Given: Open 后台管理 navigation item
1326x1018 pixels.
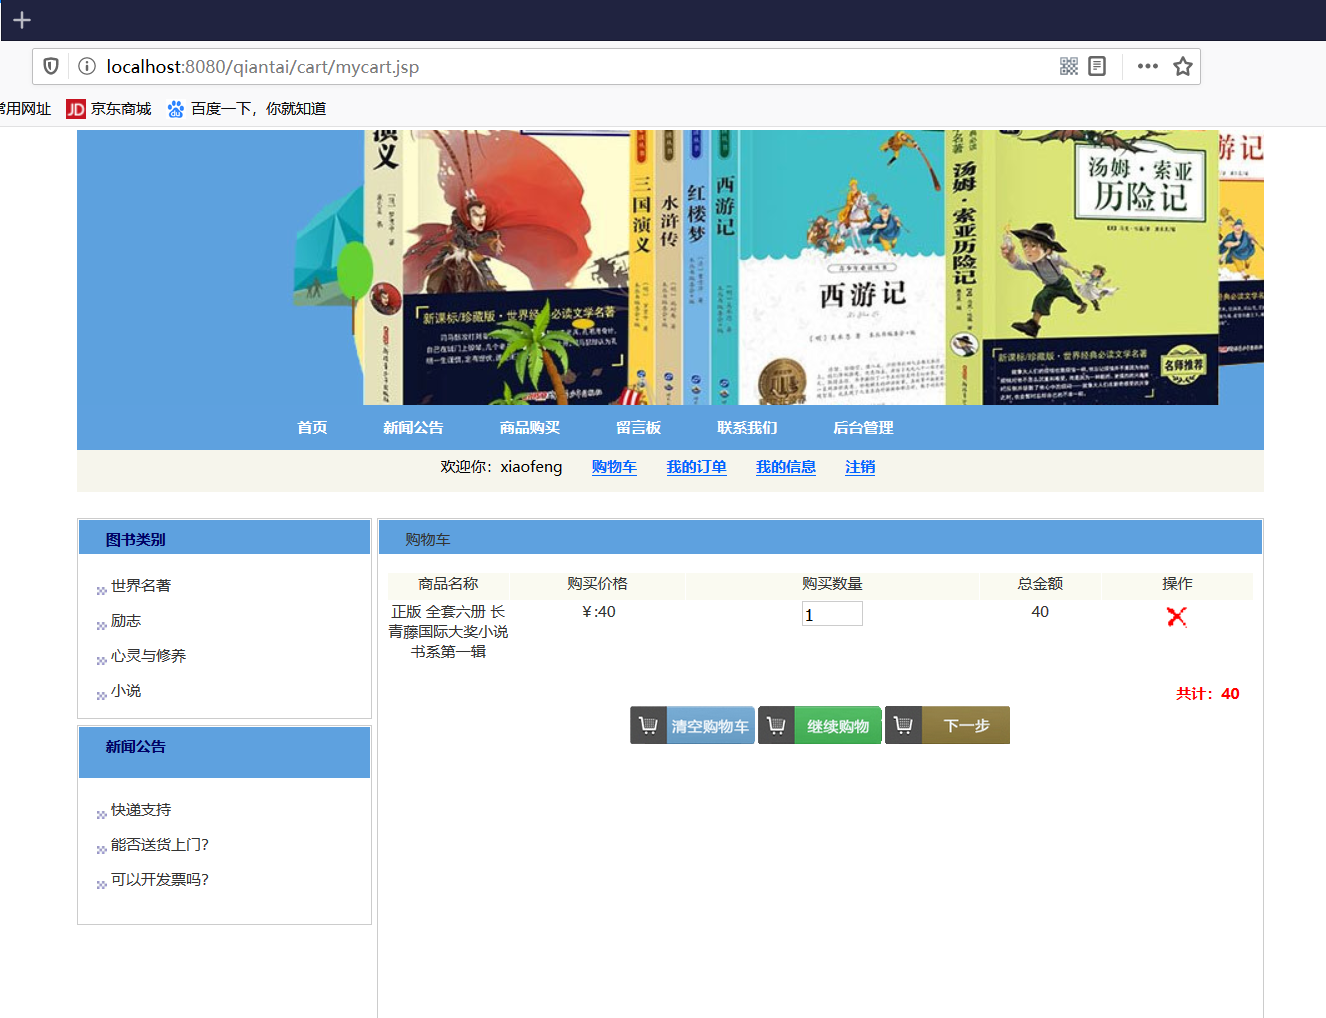Looking at the screenshot, I should (863, 428).
